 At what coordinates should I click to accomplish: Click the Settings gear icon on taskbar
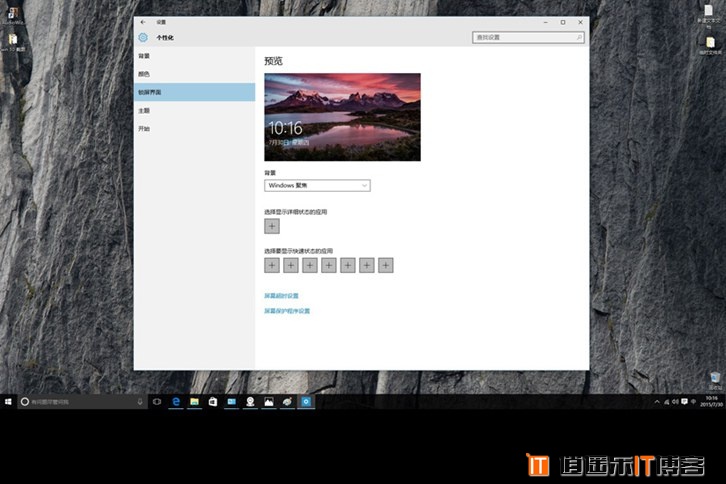click(306, 402)
